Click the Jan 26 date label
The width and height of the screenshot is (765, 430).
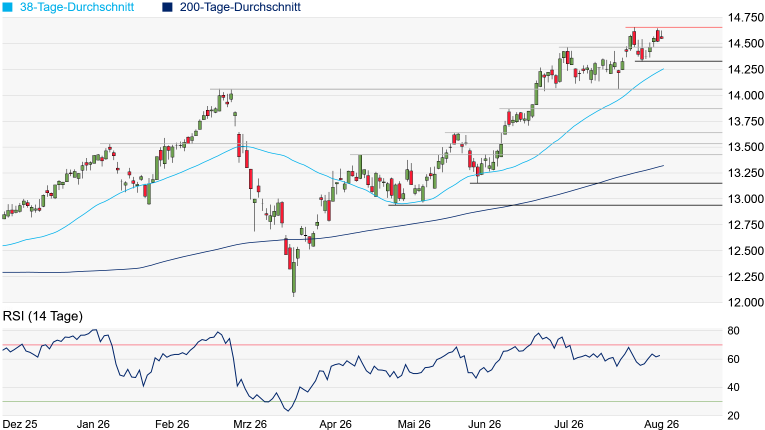point(93,424)
